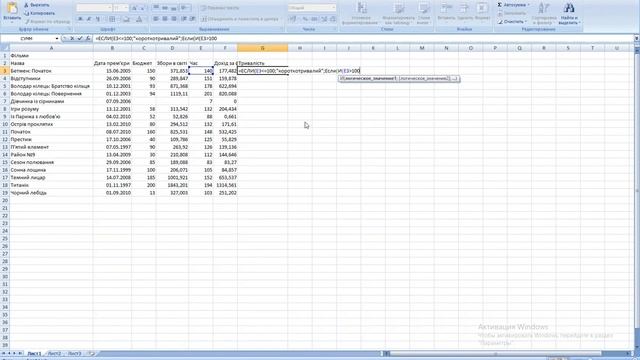Apply the font color letter A
640x360 pixels.
coord(139,19)
